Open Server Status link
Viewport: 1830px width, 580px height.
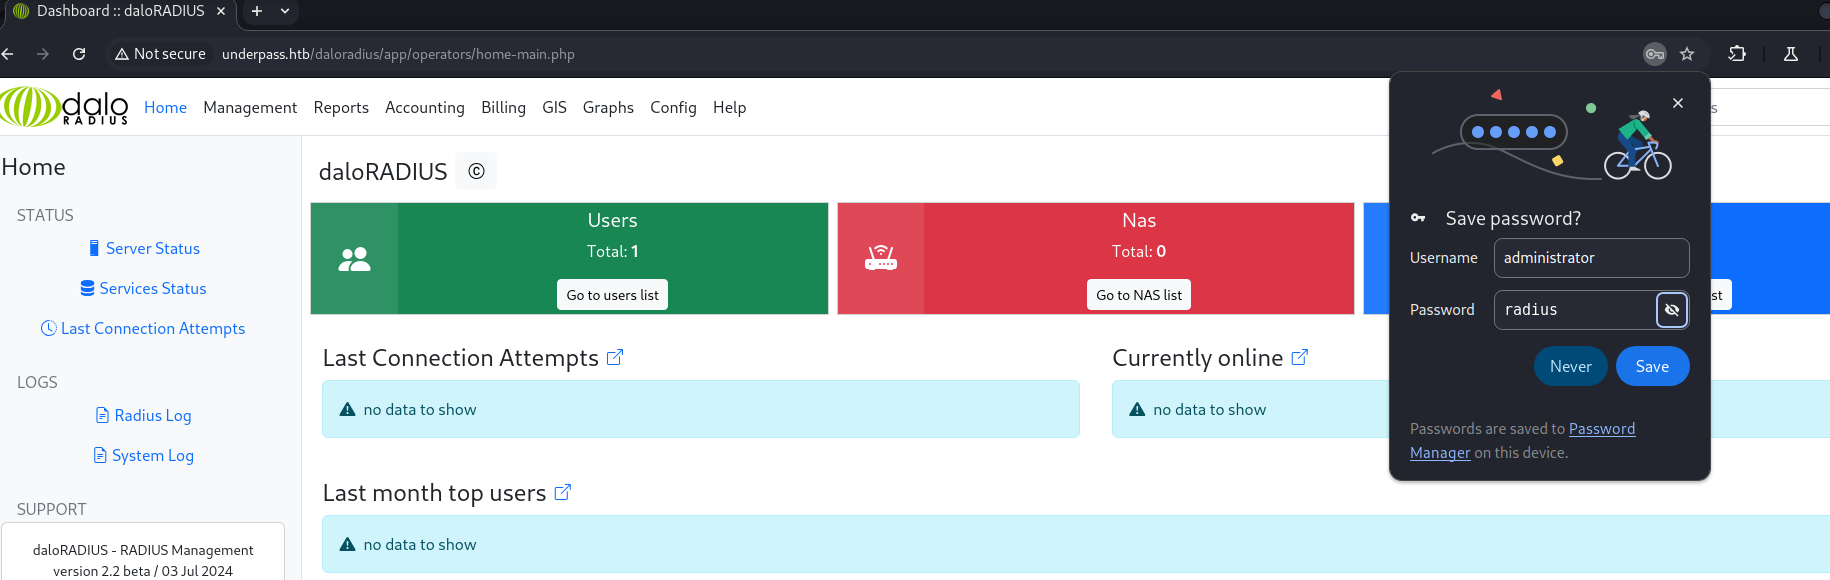(144, 248)
